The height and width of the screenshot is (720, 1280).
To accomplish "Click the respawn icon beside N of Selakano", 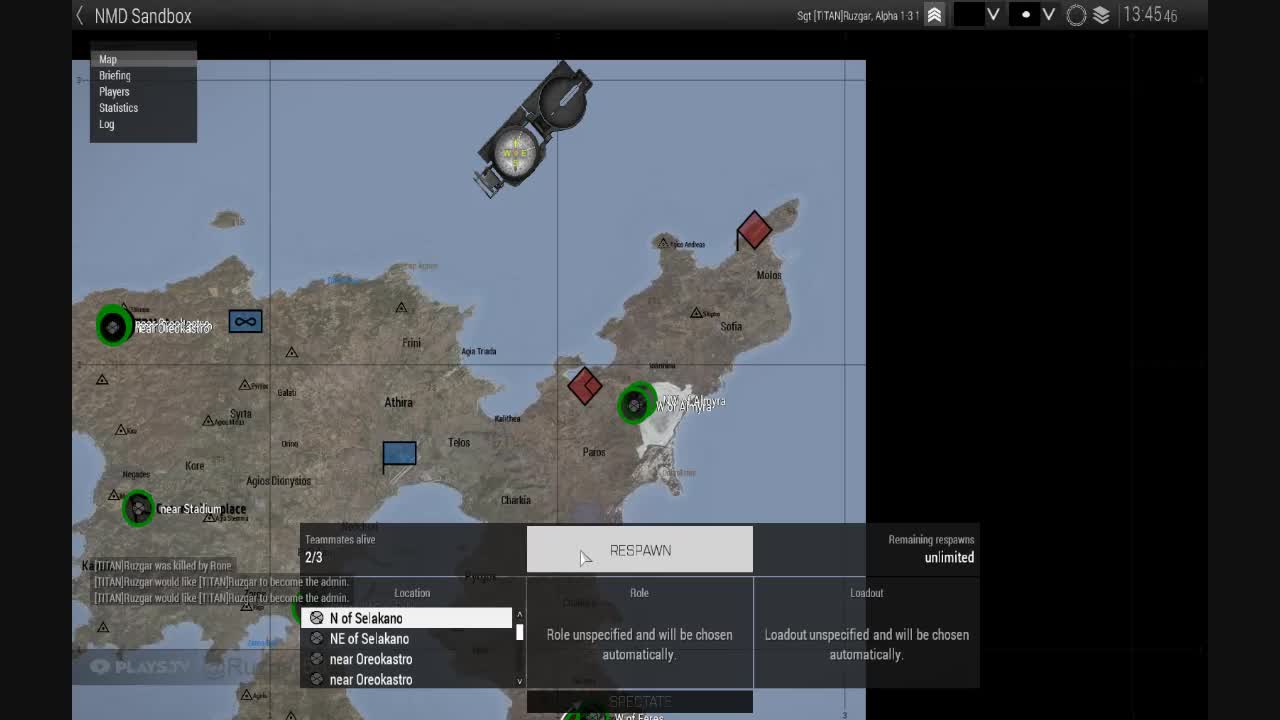I will coord(317,618).
